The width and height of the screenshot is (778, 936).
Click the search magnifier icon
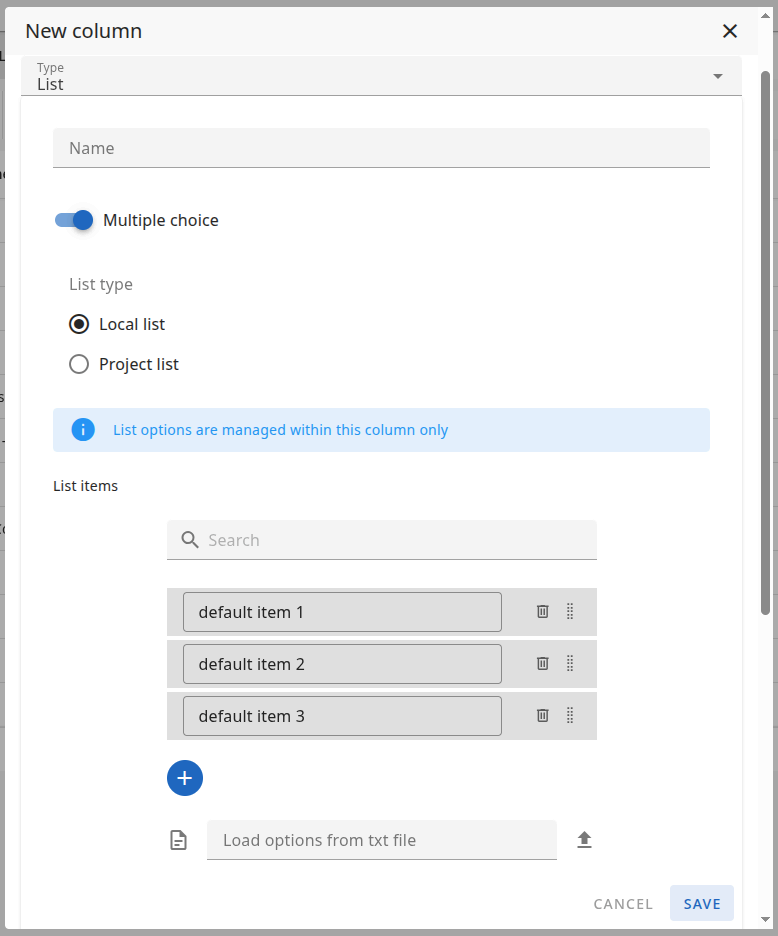[190, 540]
